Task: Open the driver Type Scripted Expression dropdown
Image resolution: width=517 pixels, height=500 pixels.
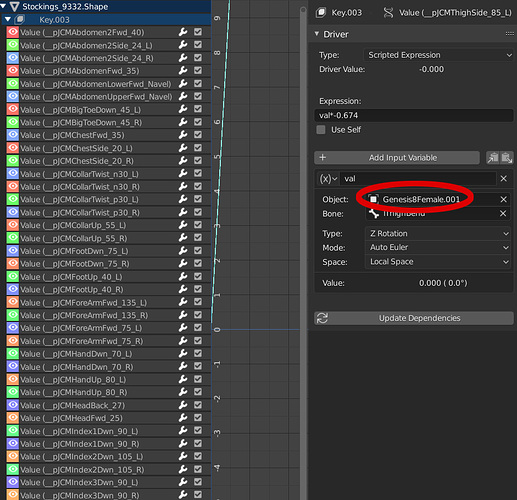Action: tap(438, 55)
